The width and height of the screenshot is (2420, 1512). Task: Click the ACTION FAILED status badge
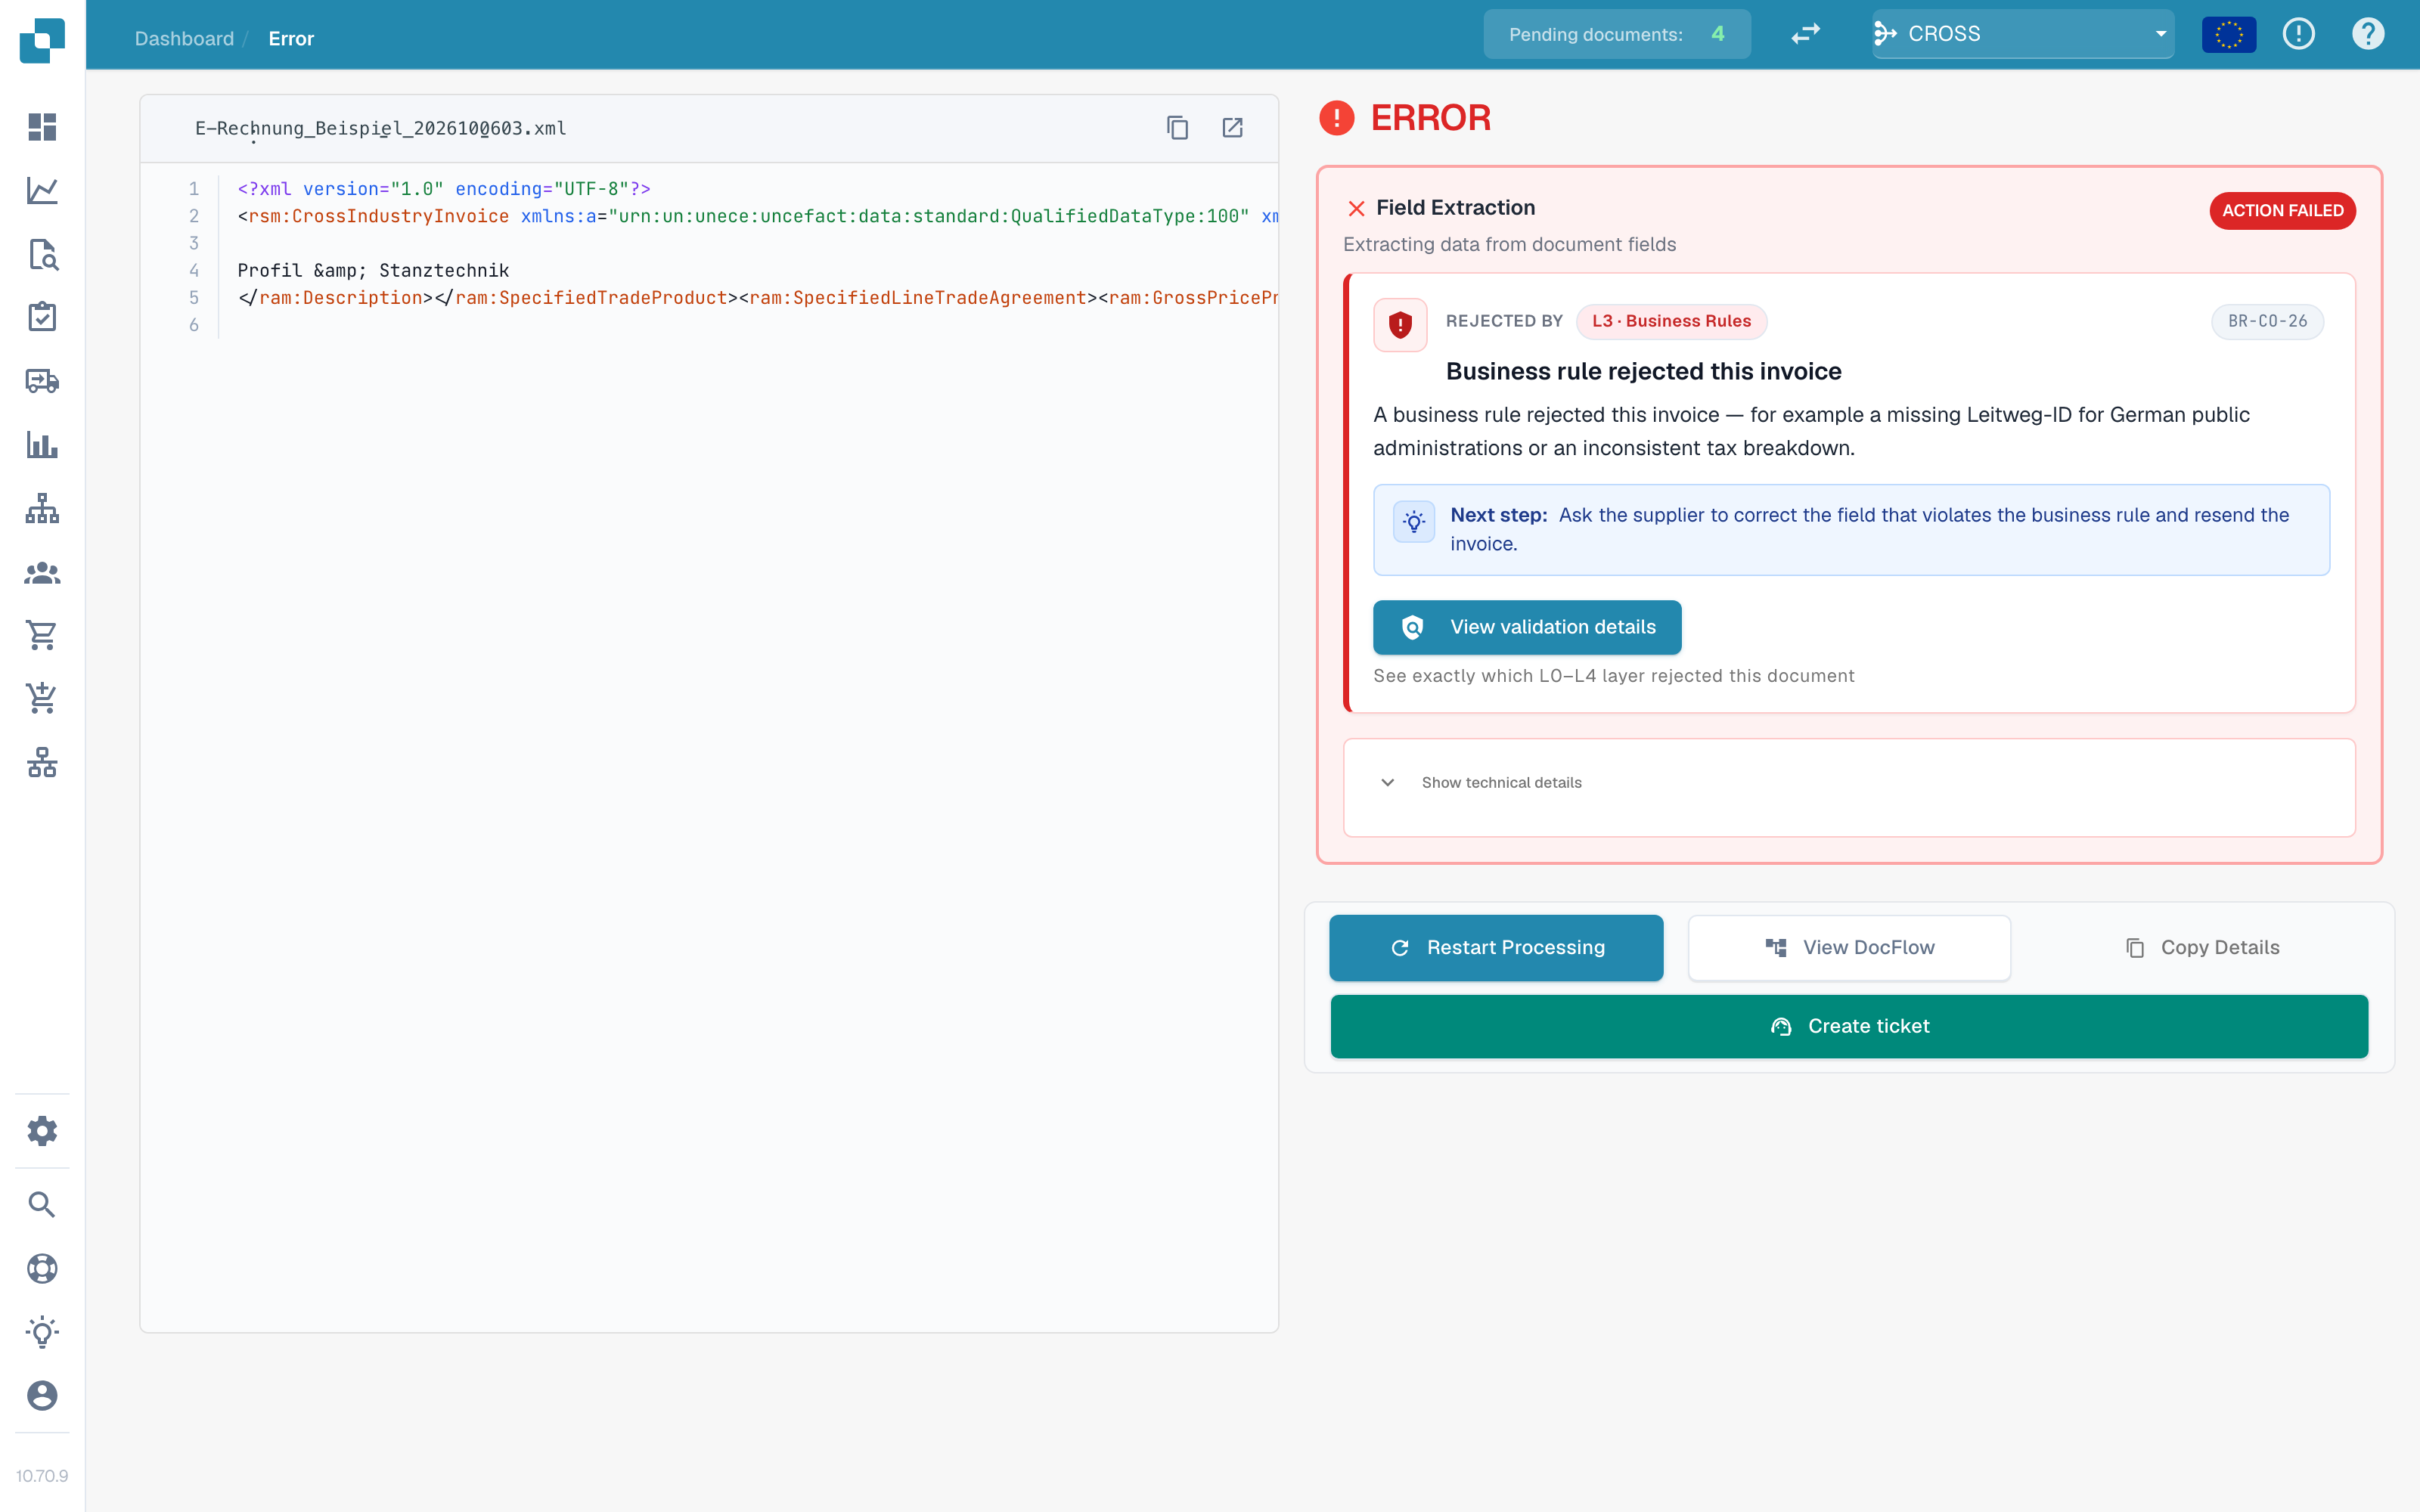(2282, 210)
